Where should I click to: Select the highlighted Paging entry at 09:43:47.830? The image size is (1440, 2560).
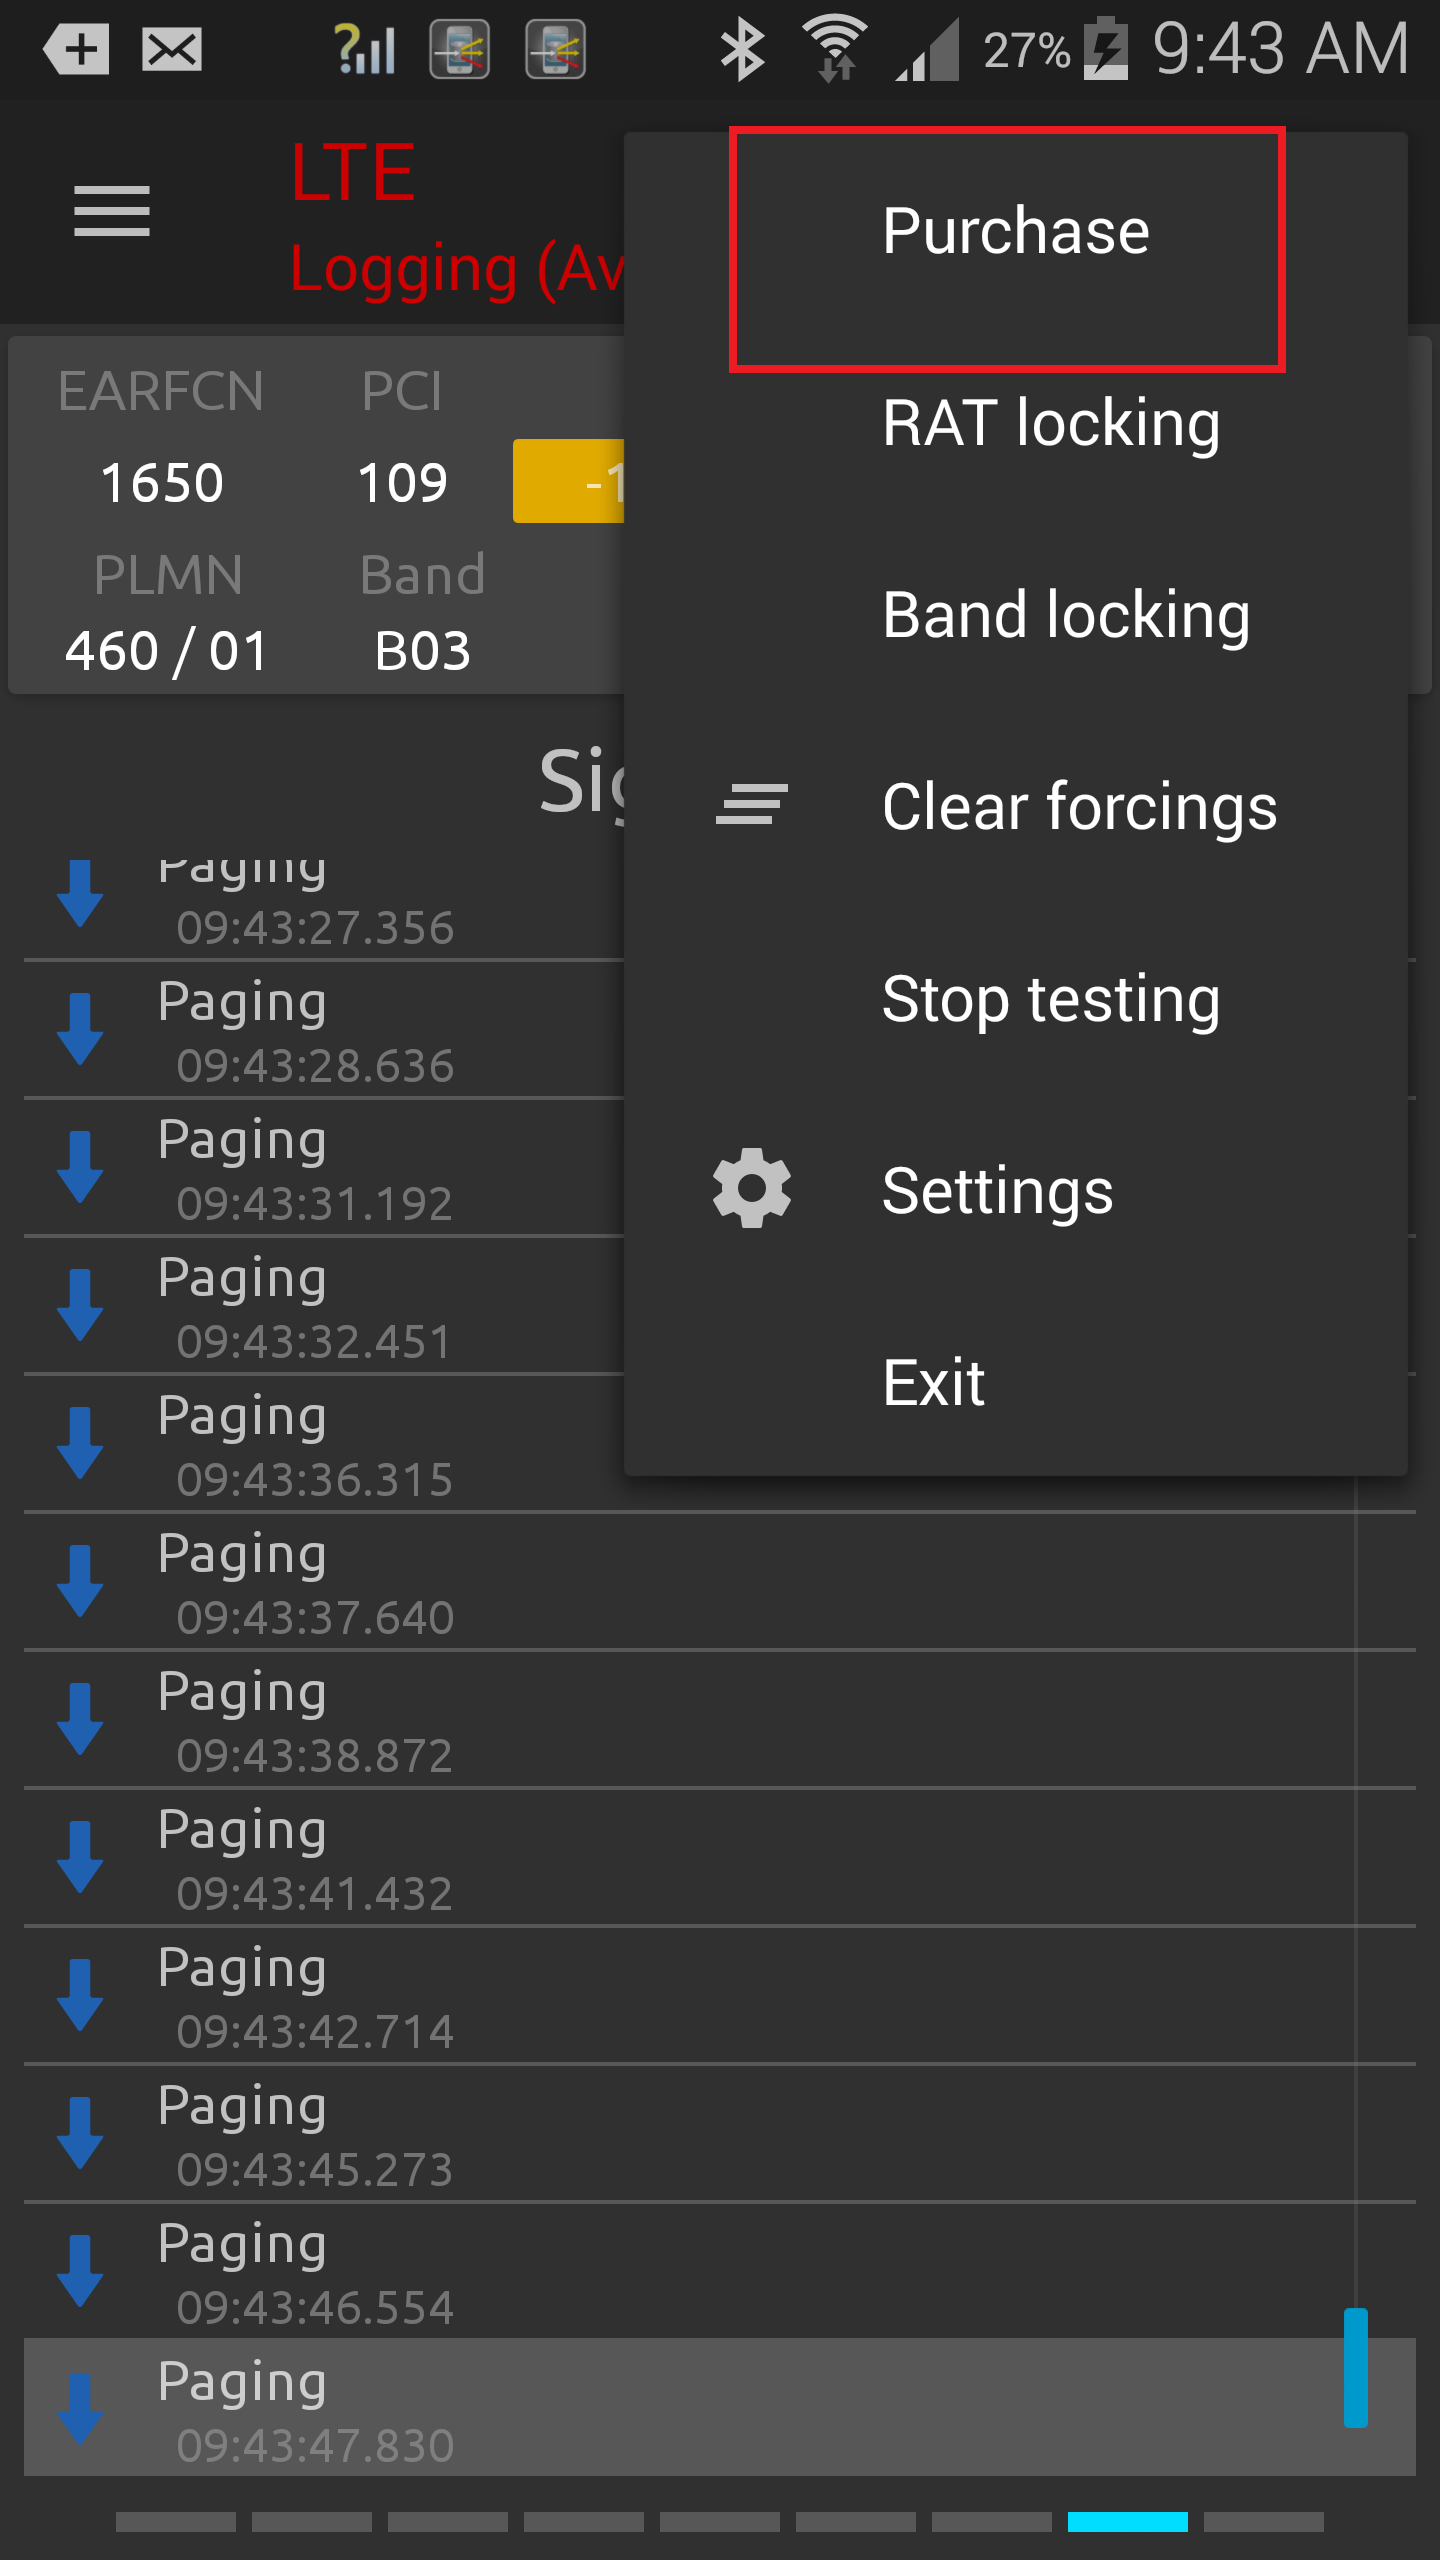[x=719, y=2408]
